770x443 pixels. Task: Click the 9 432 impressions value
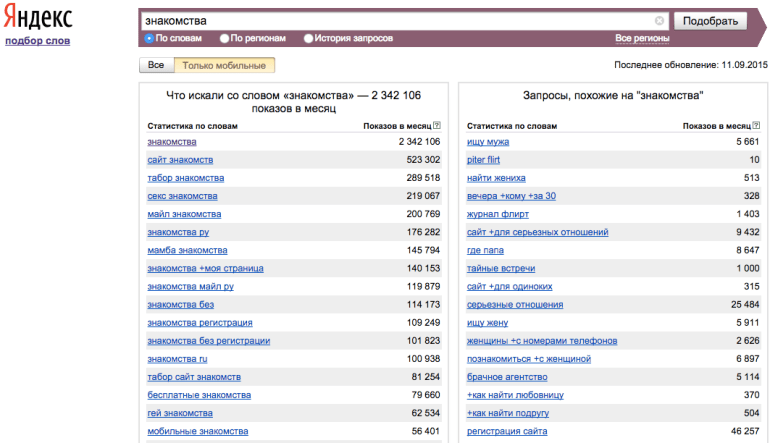pos(747,232)
